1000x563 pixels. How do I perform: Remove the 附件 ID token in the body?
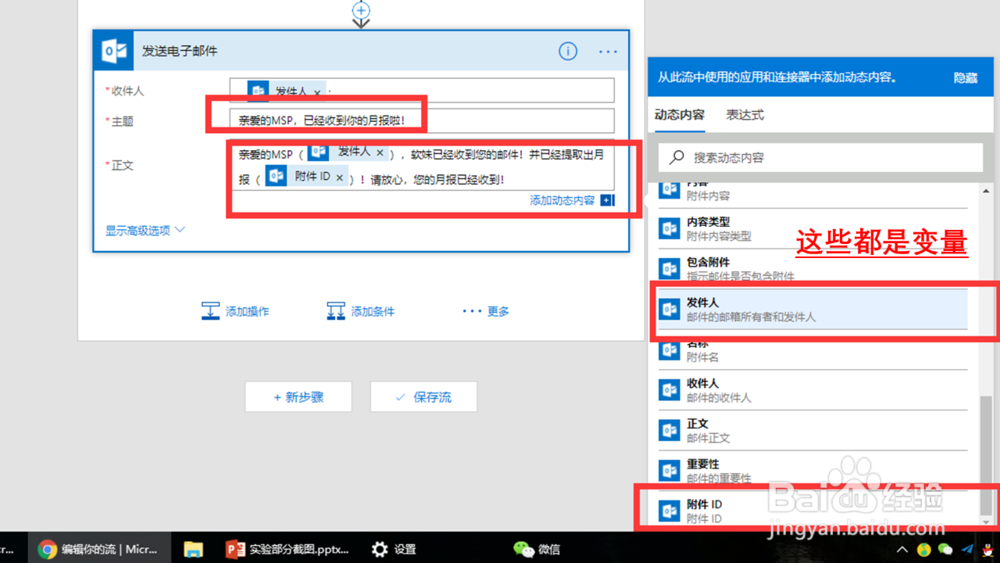339,178
